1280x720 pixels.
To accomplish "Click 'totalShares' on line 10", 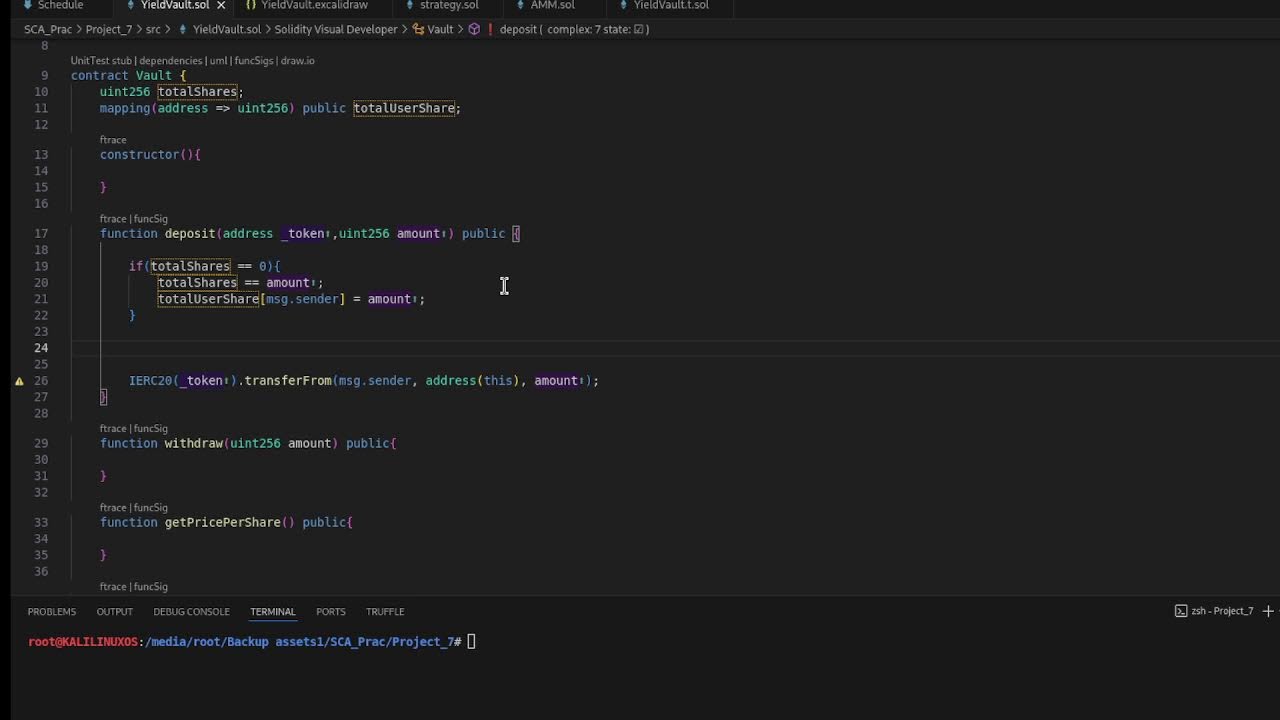I will pos(197,92).
